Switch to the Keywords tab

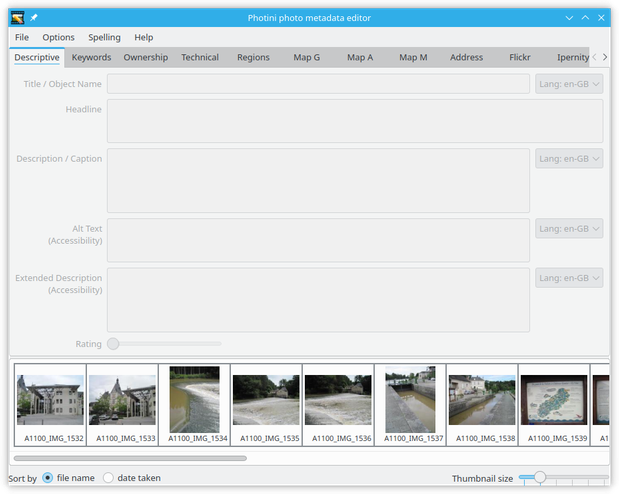91,57
